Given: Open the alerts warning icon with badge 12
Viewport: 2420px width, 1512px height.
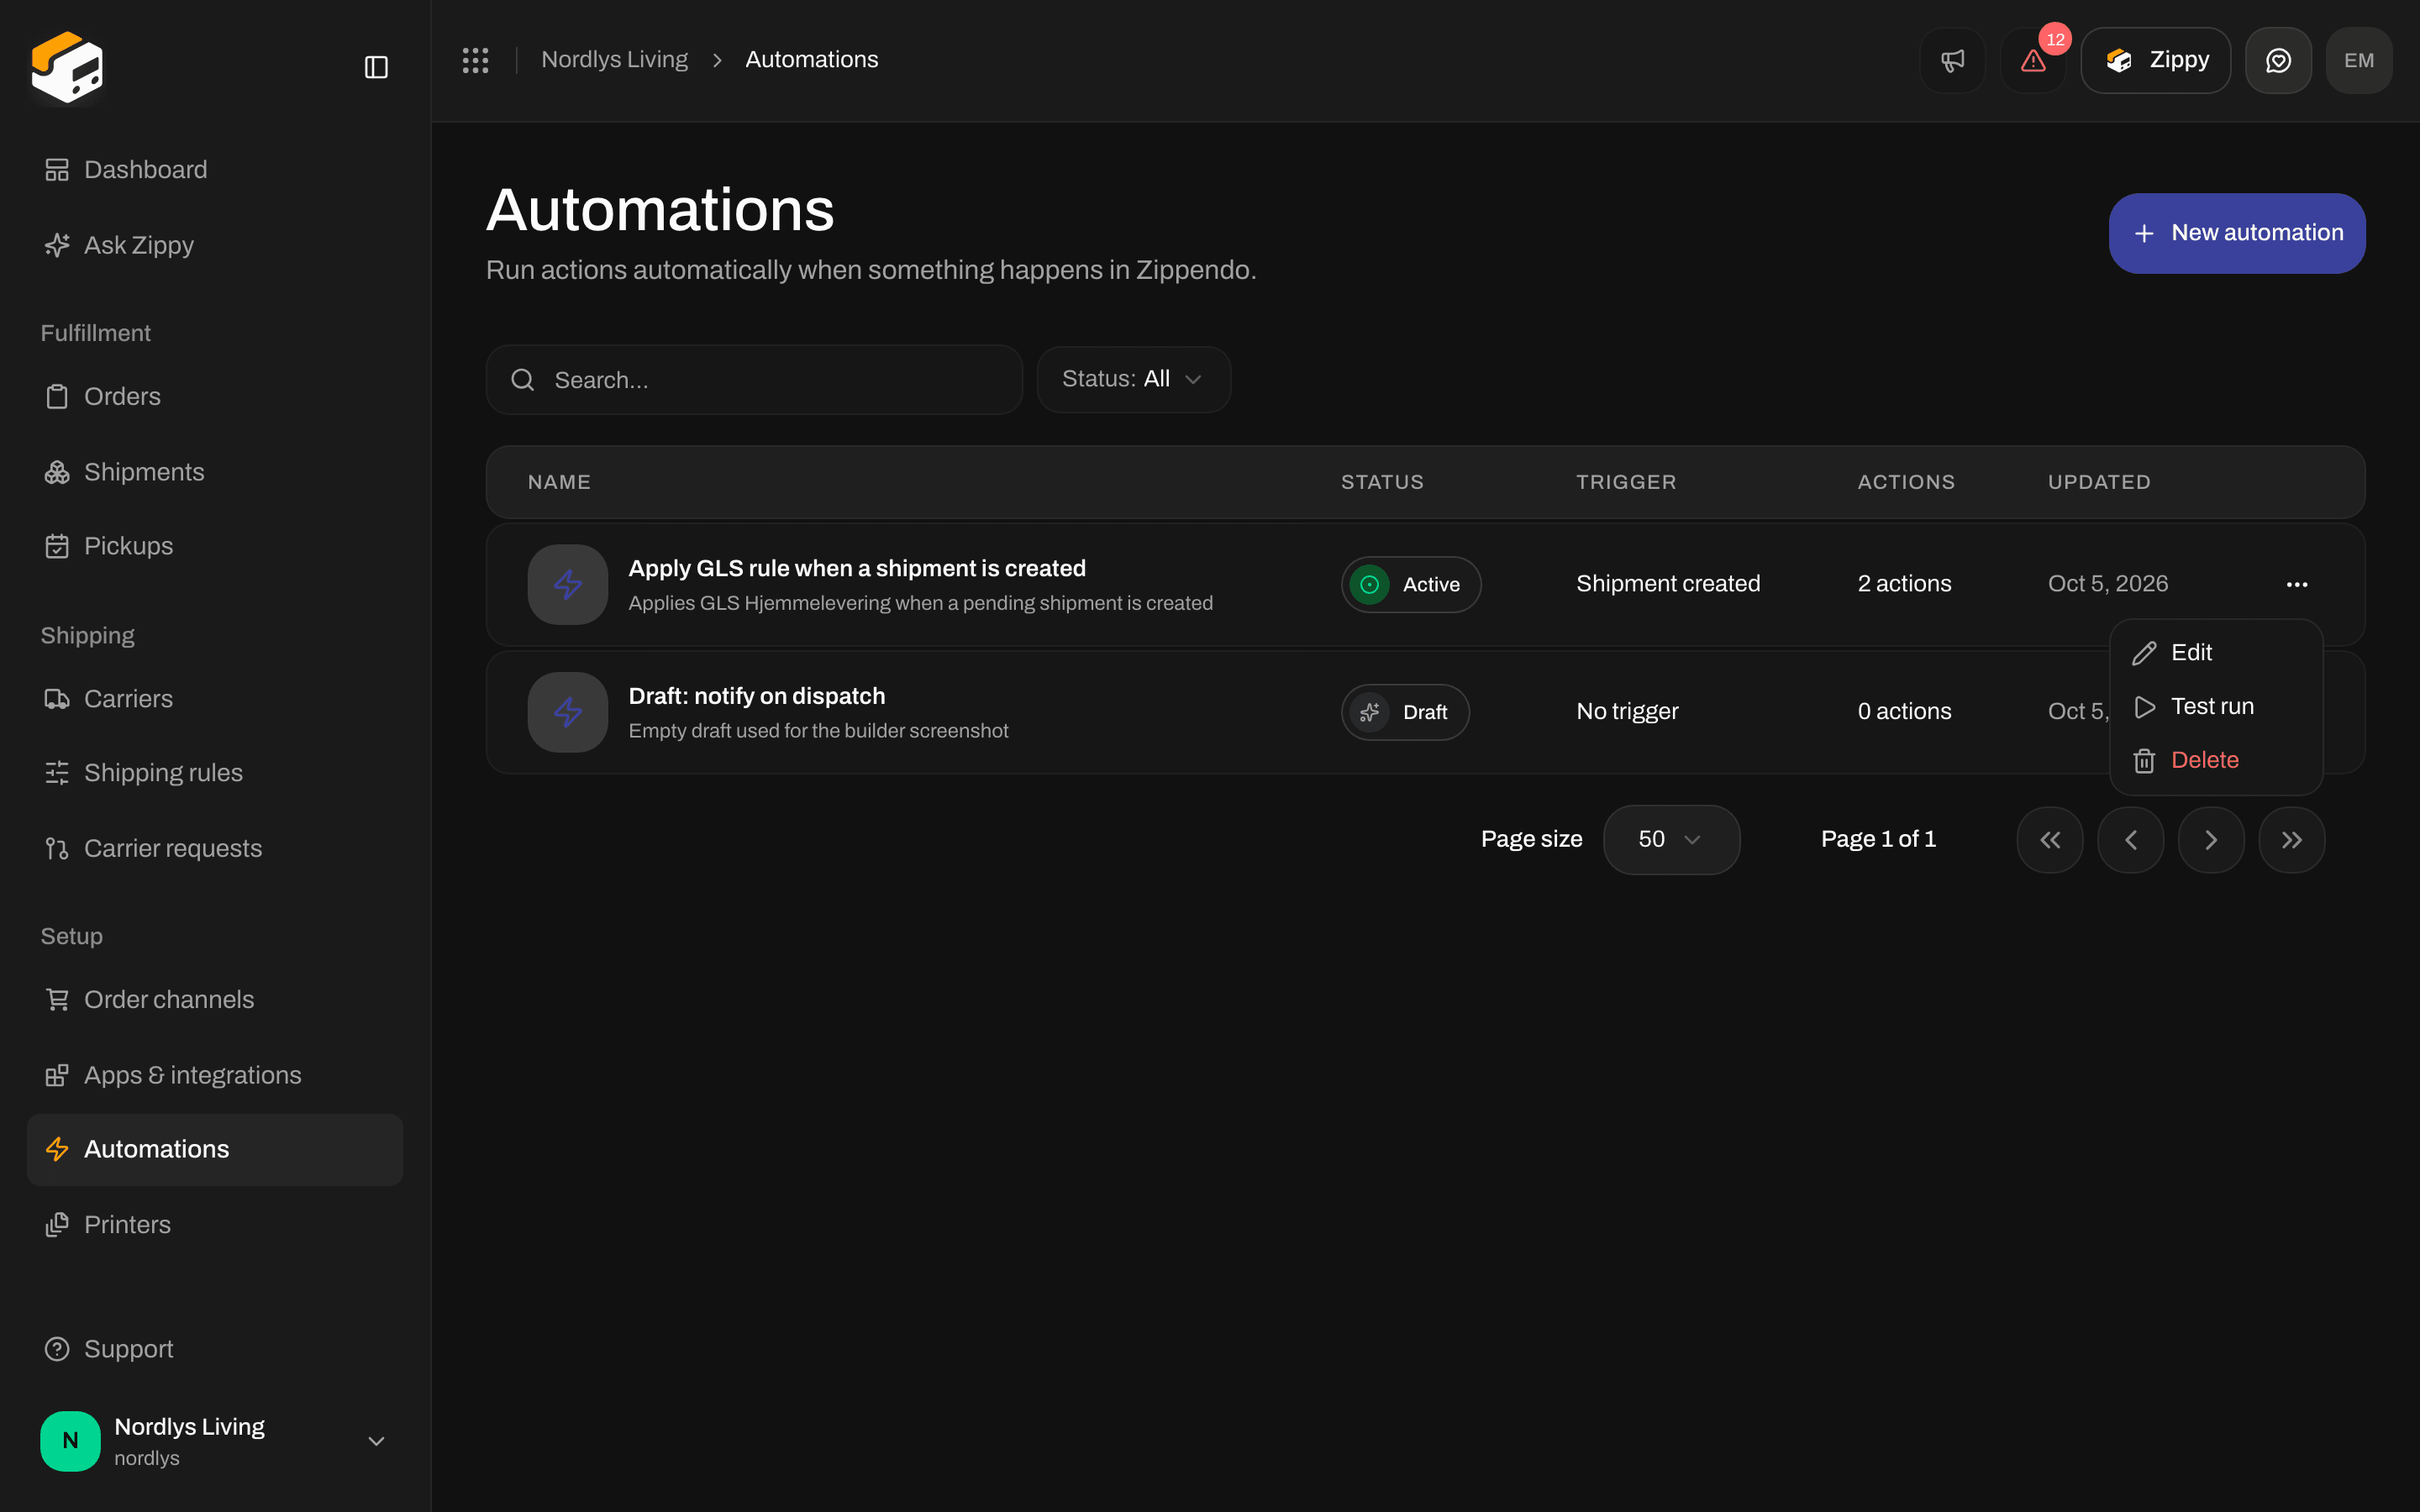Looking at the screenshot, I should 2033,60.
